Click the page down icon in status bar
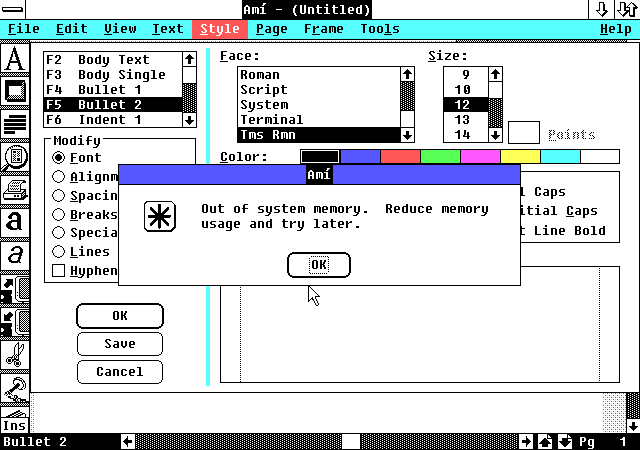Screen dimensions: 640x450 (565, 441)
